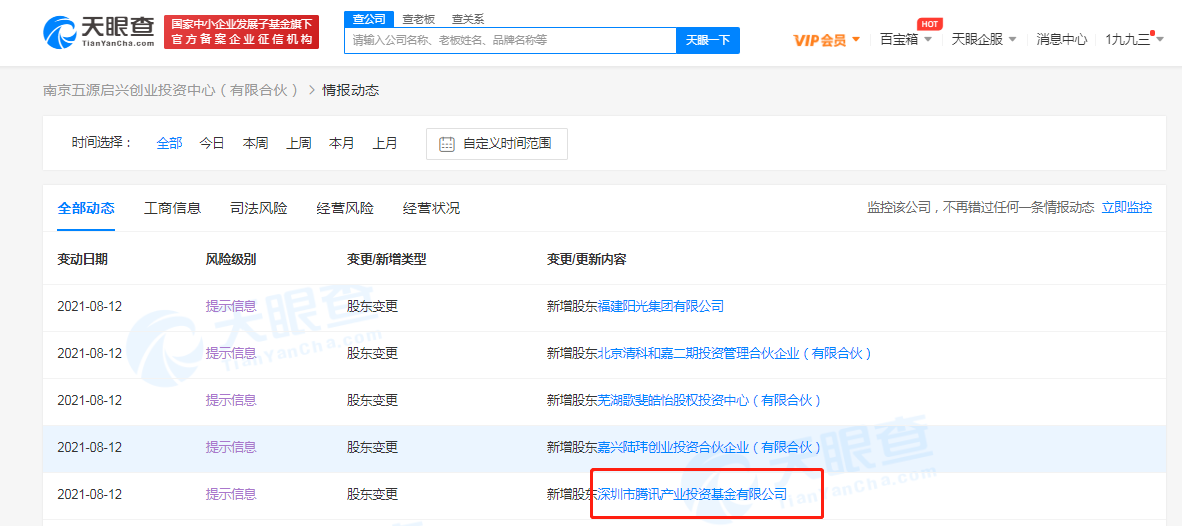This screenshot has height=526, width=1182.
Task: Focus the company name search input
Action: pos(510,41)
